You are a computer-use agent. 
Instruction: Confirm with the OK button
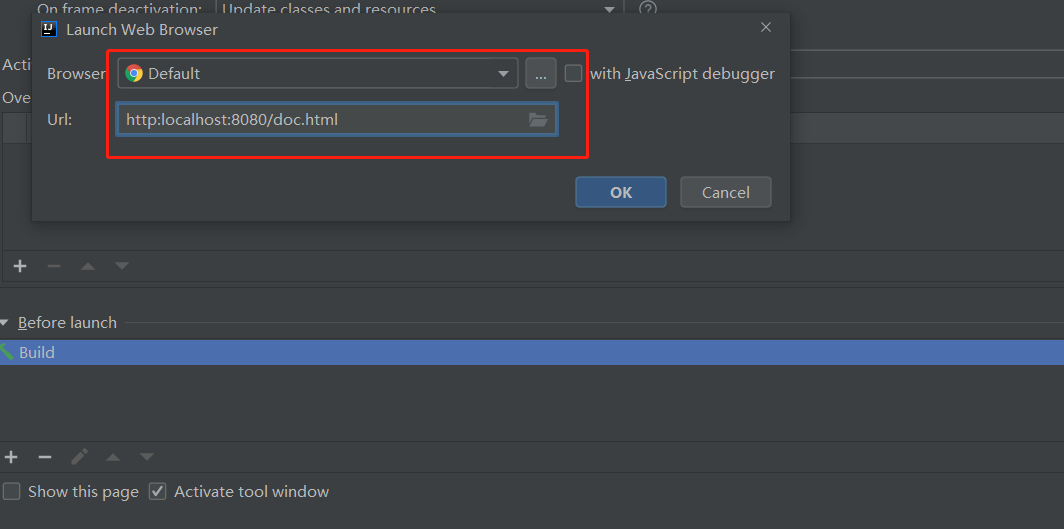[x=621, y=192]
